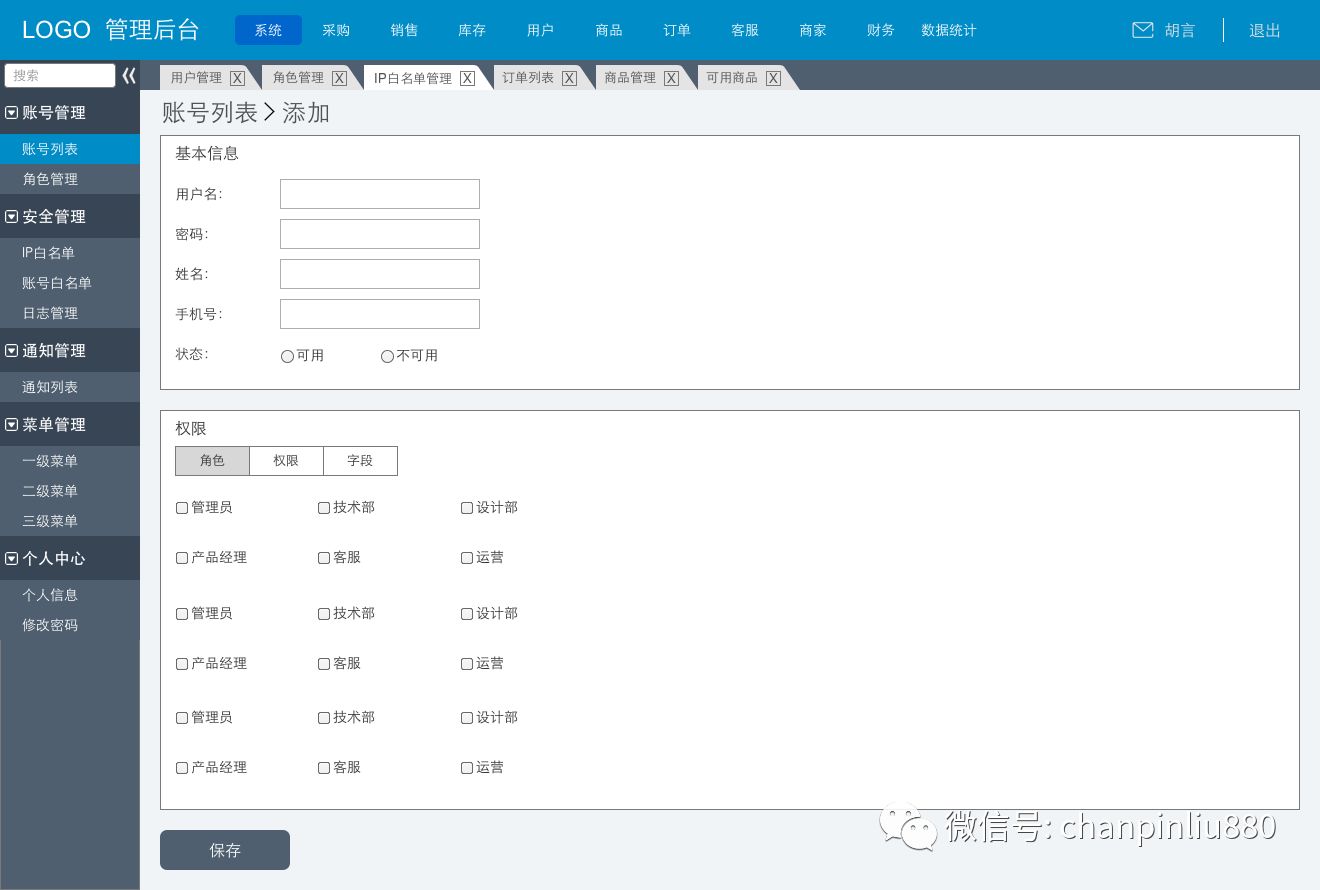Open 日志管理 in the sidebar
This screenshot has height=890, width=1320.
point(70,313)
